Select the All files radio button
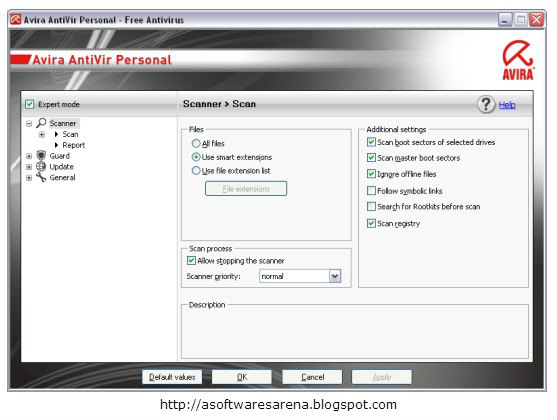Viewport: 557px width, 420px height. (196, 144)
